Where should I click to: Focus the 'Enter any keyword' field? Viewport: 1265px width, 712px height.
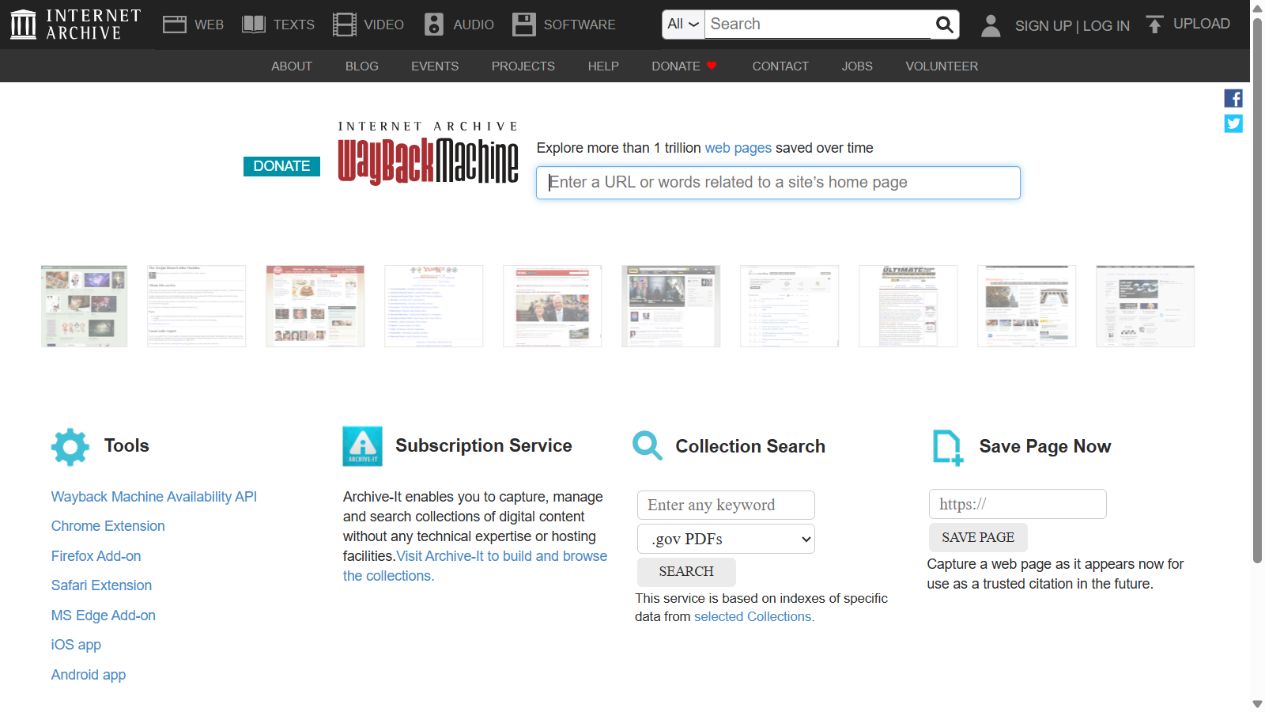[x=726, y=505]
